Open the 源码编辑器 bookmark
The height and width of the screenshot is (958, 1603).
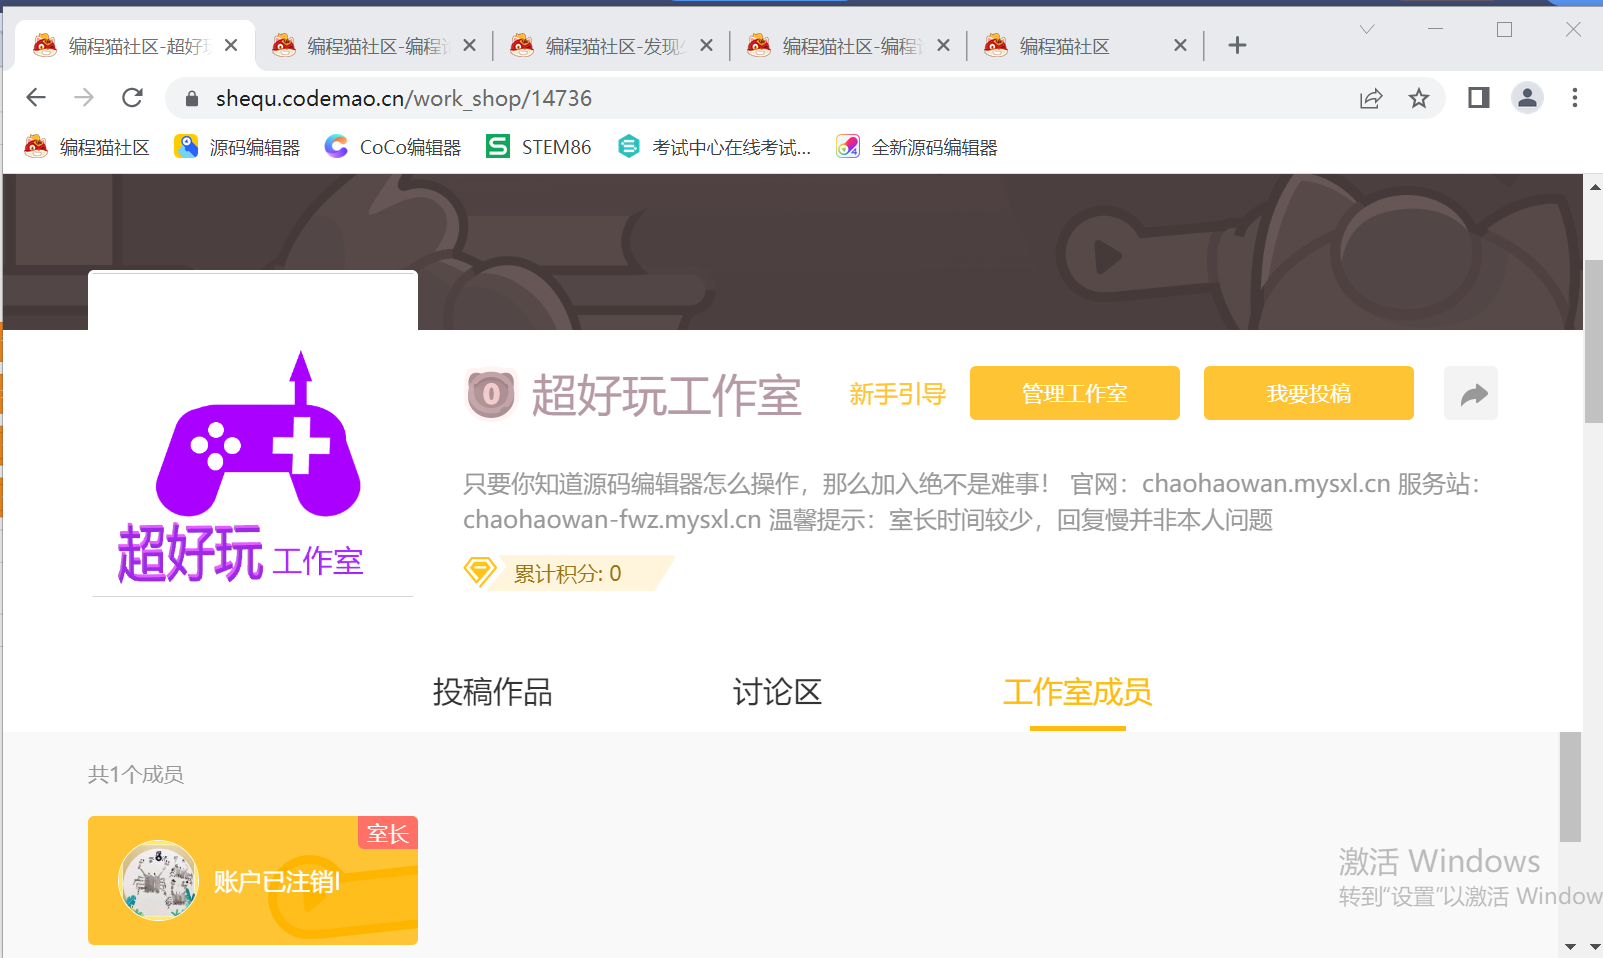(x=237, y=147)
